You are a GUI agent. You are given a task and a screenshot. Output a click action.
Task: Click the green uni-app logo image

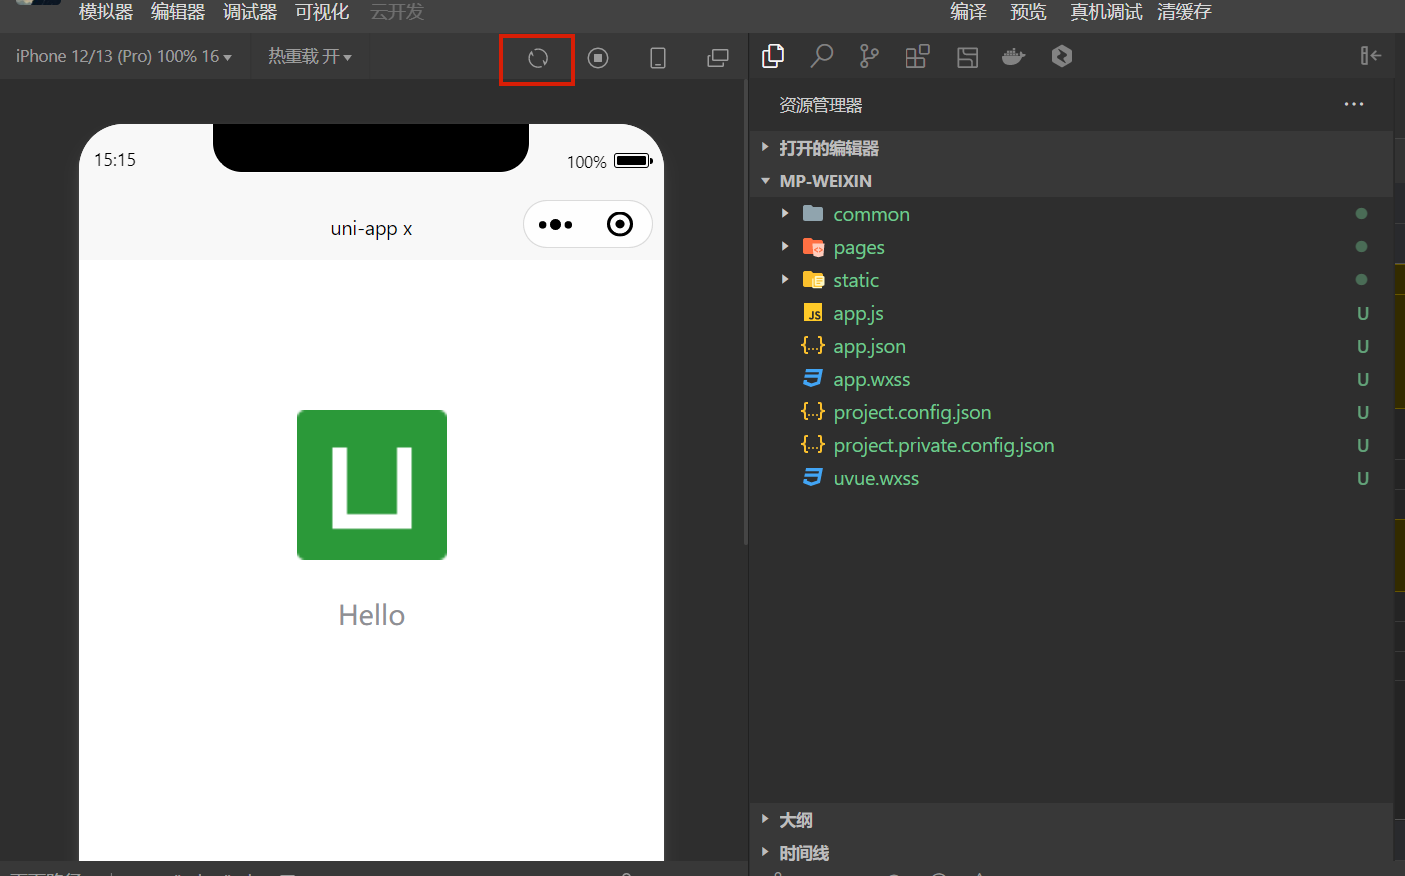(372, 485)
